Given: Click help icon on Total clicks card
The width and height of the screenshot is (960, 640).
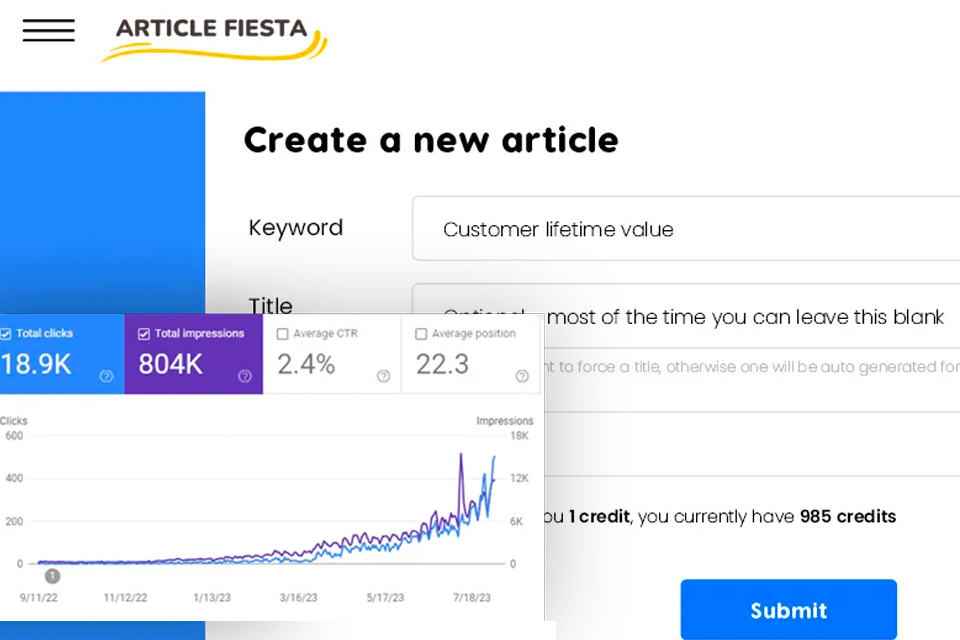Looking at the screenshot, I should tap(106, 376).
